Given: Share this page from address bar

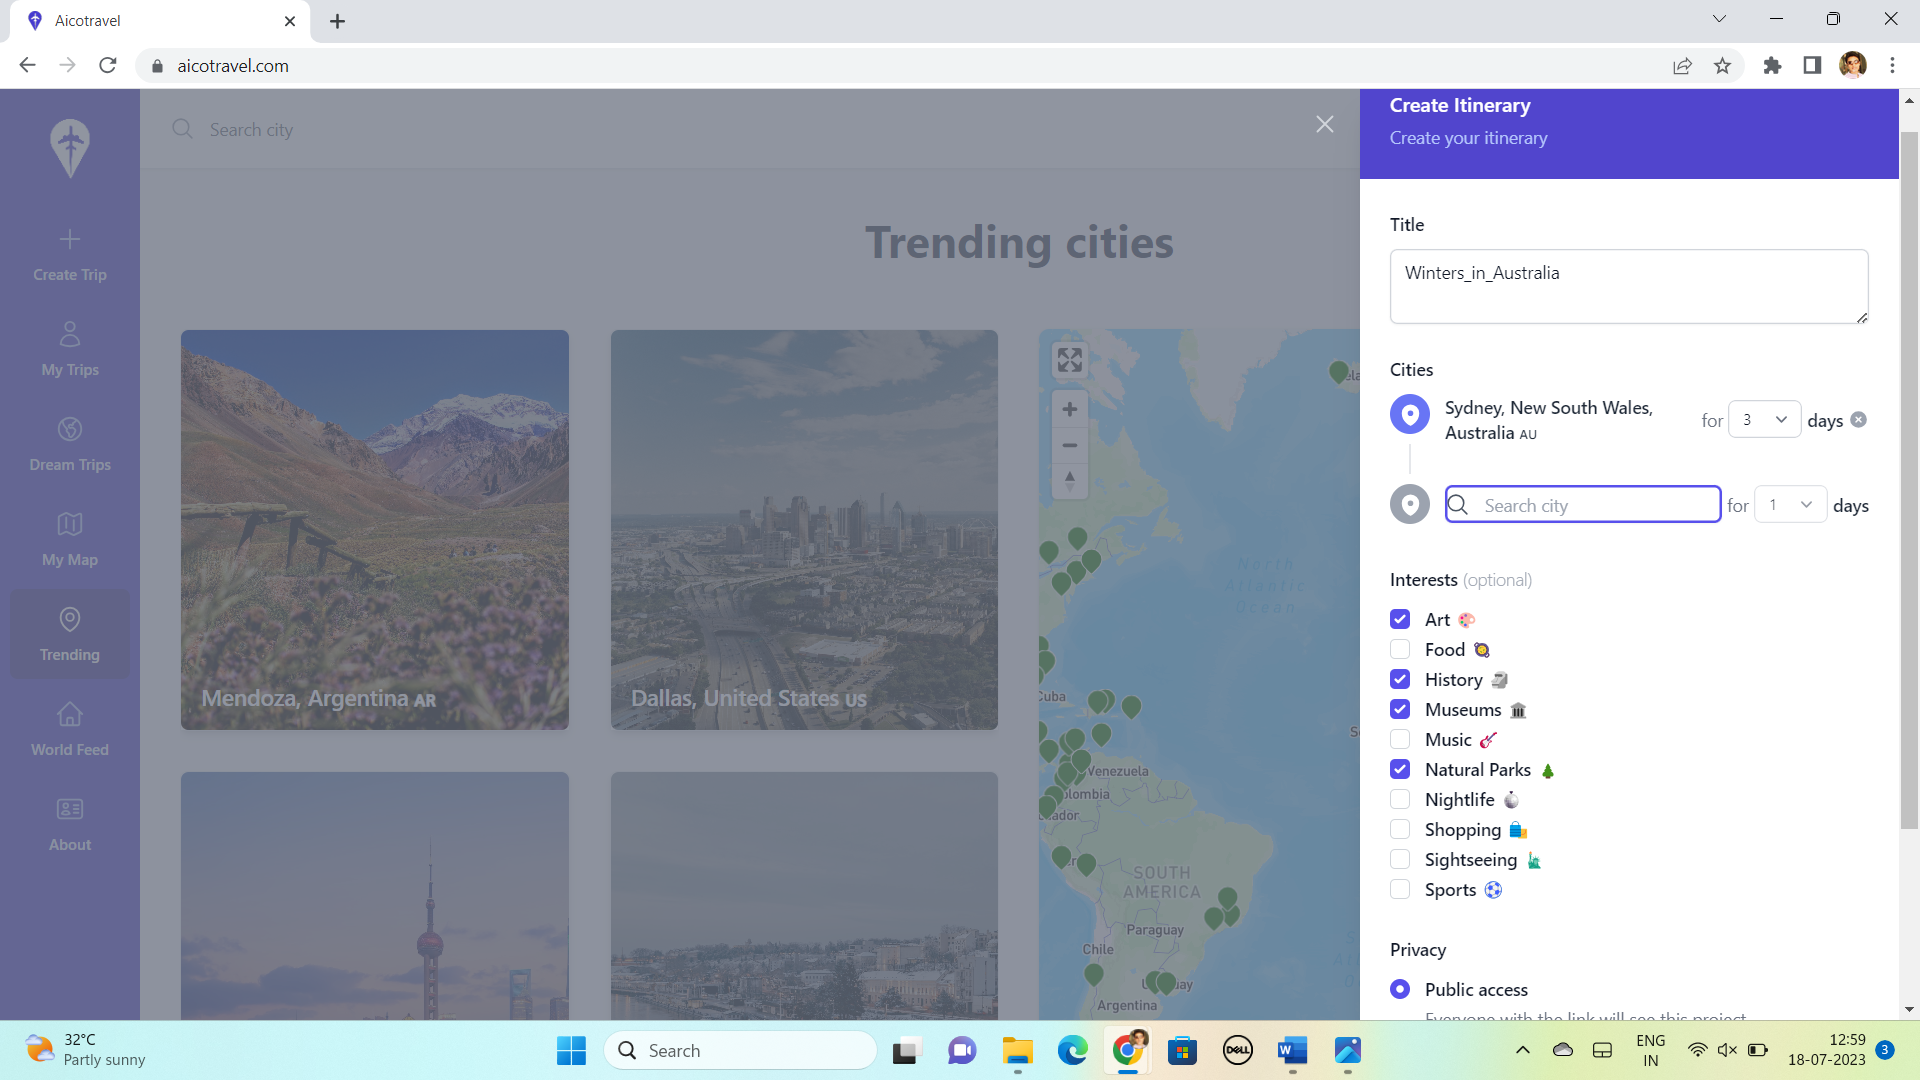Looking at the screenshot, I should click(1682, 66).
